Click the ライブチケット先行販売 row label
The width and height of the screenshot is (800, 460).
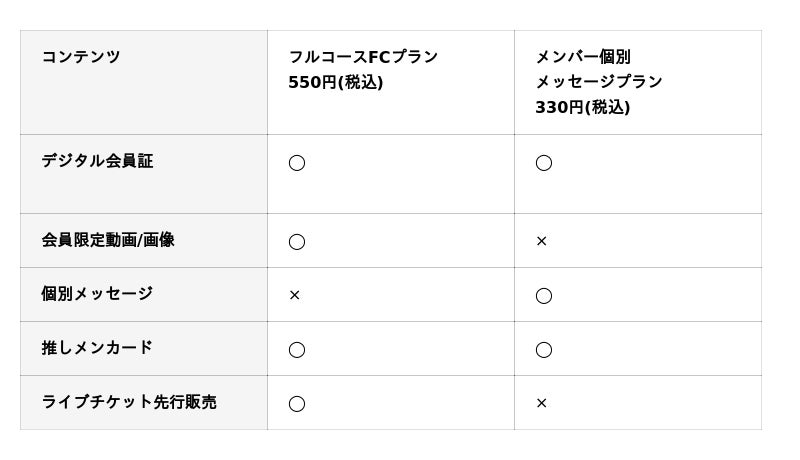(x=129, y=402)
